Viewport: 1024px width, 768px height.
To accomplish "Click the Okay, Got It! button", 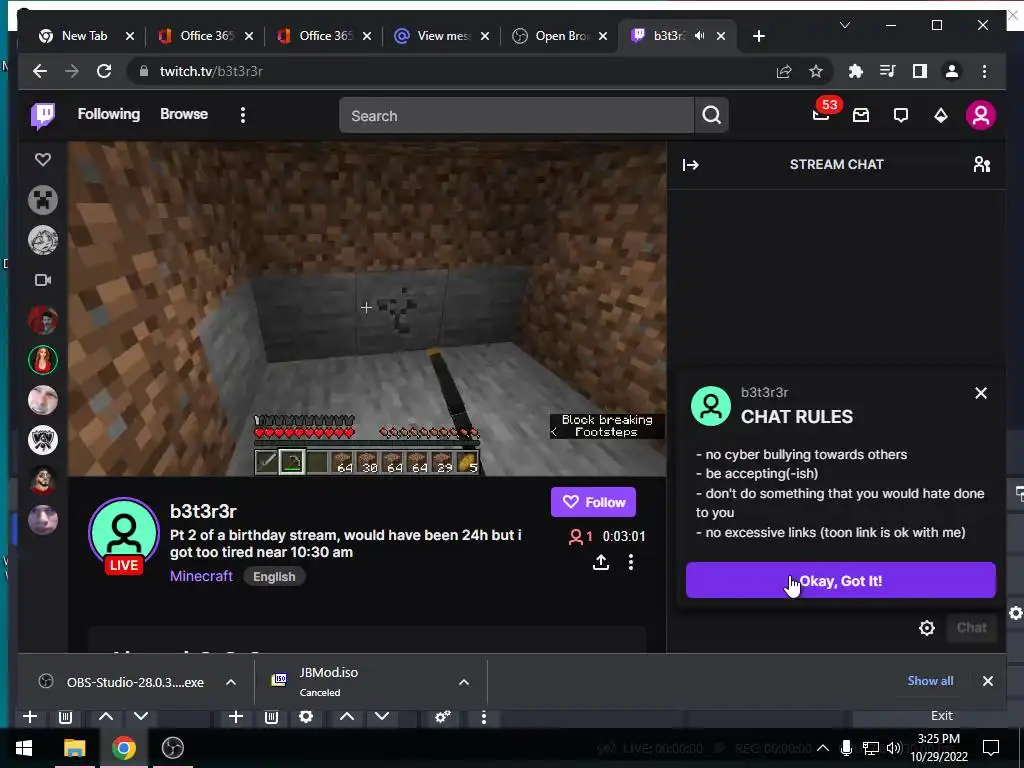I will tap(840, 580).
